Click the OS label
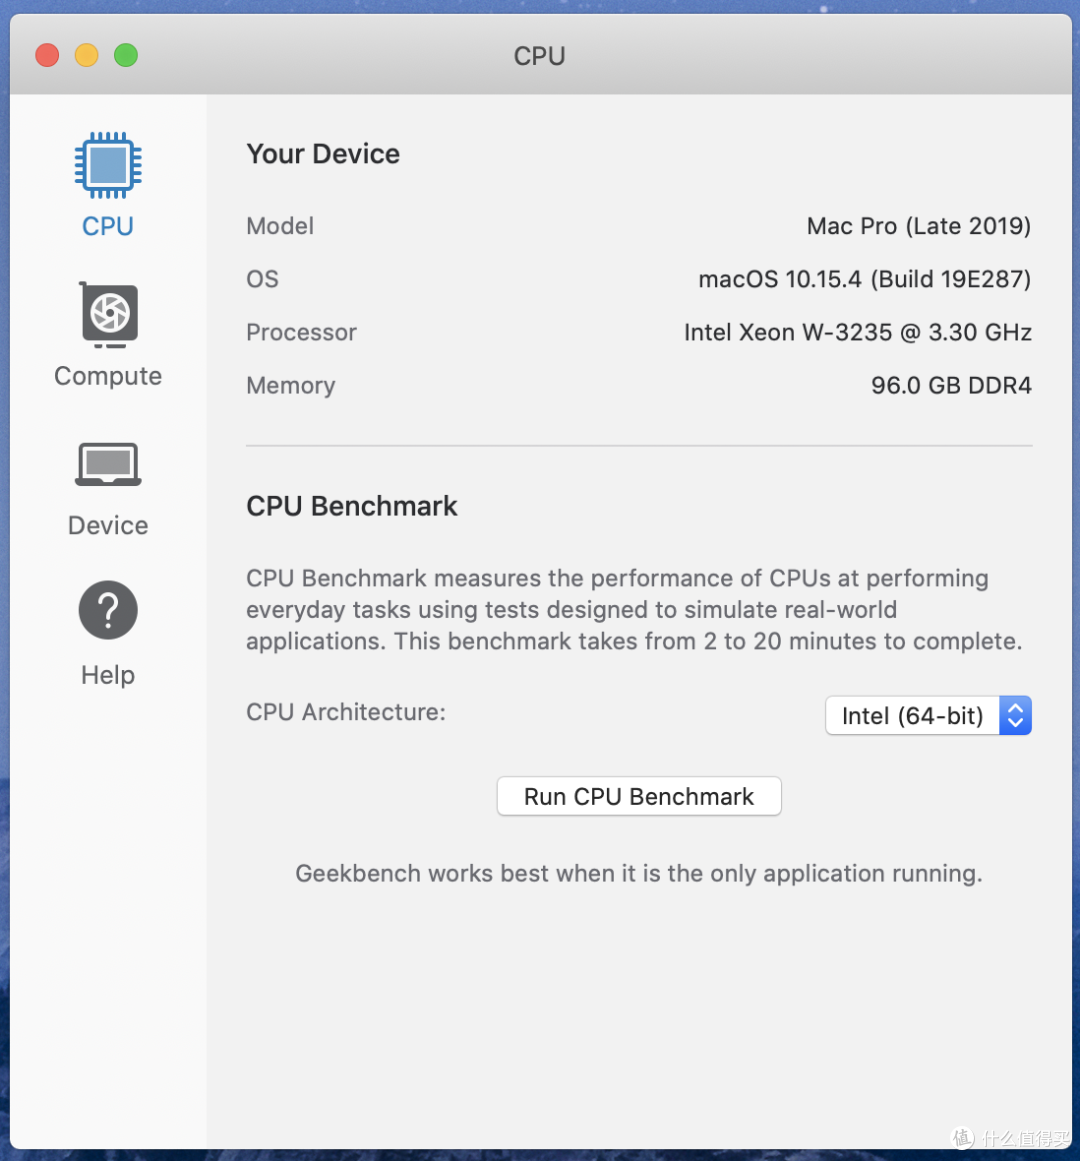The image size is (1080, 1161). tap(262, 279)
